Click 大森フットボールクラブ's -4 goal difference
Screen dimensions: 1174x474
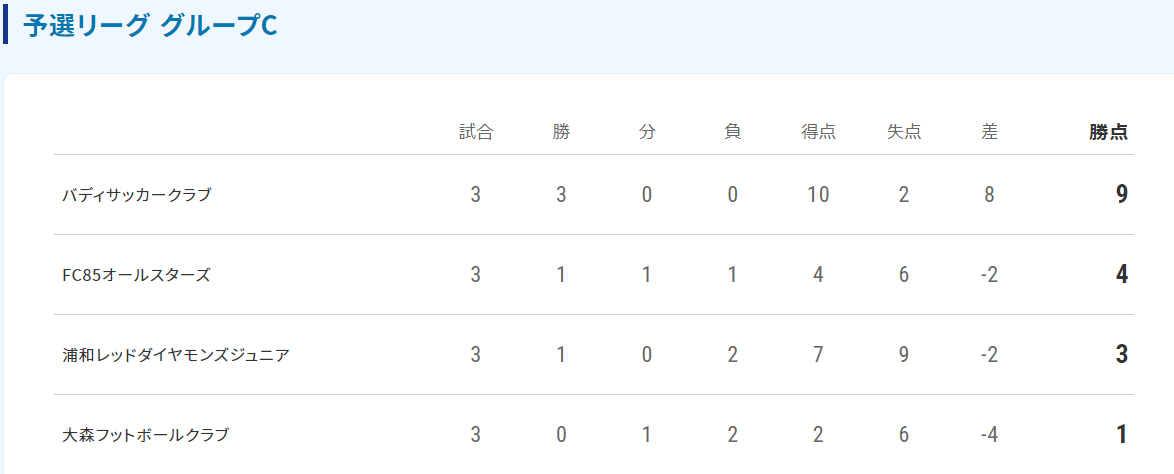click(989, 434)
